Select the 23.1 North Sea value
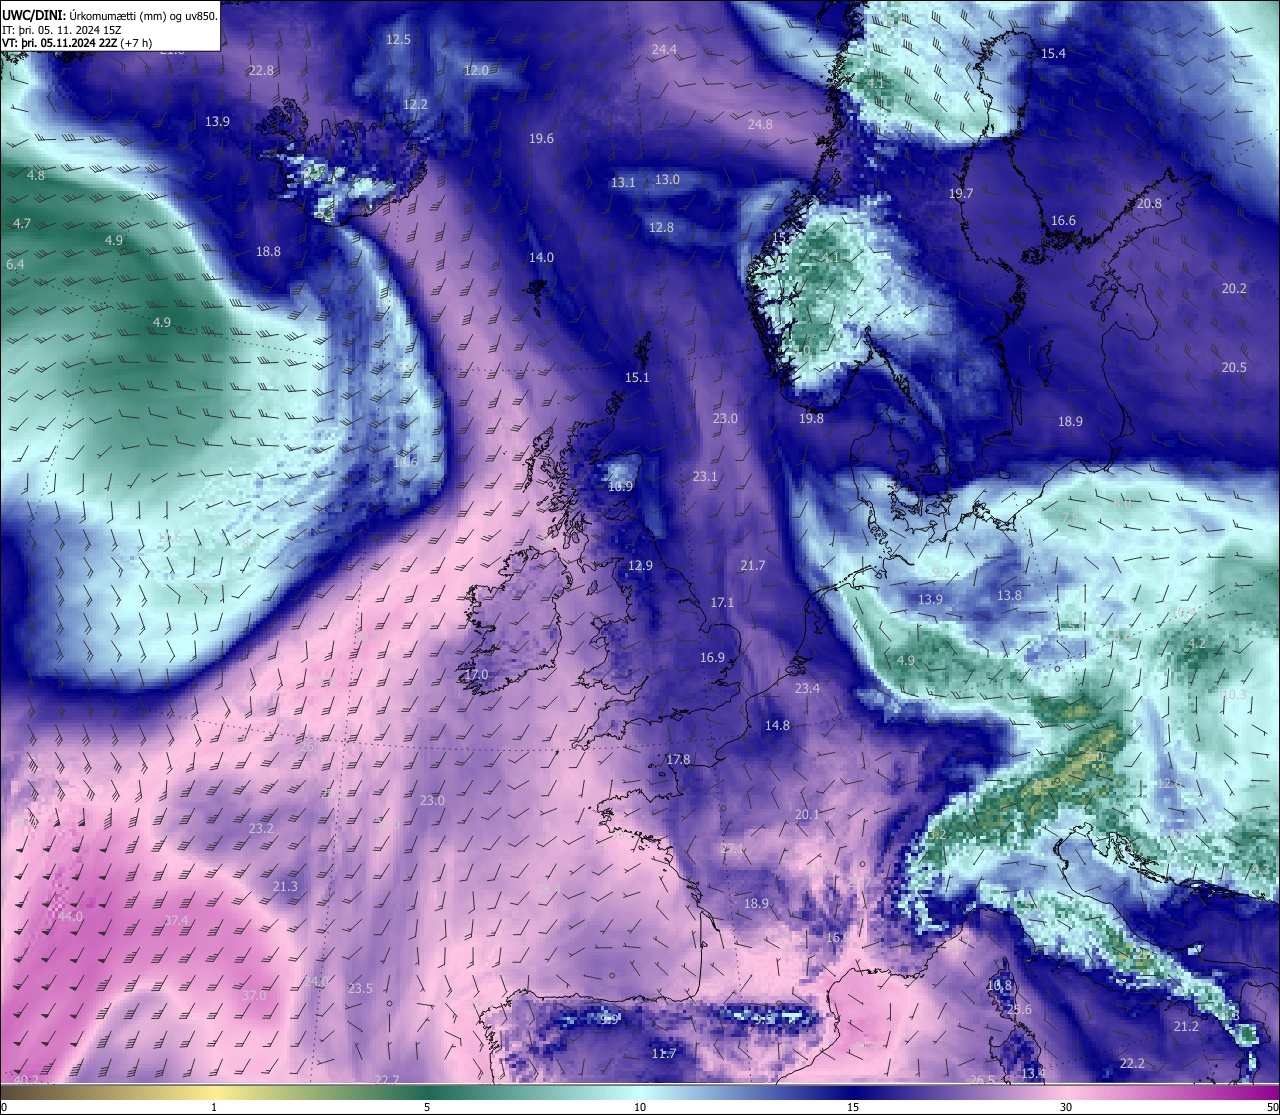This screenshot has height=1115, width=1280. pos(705,477)
